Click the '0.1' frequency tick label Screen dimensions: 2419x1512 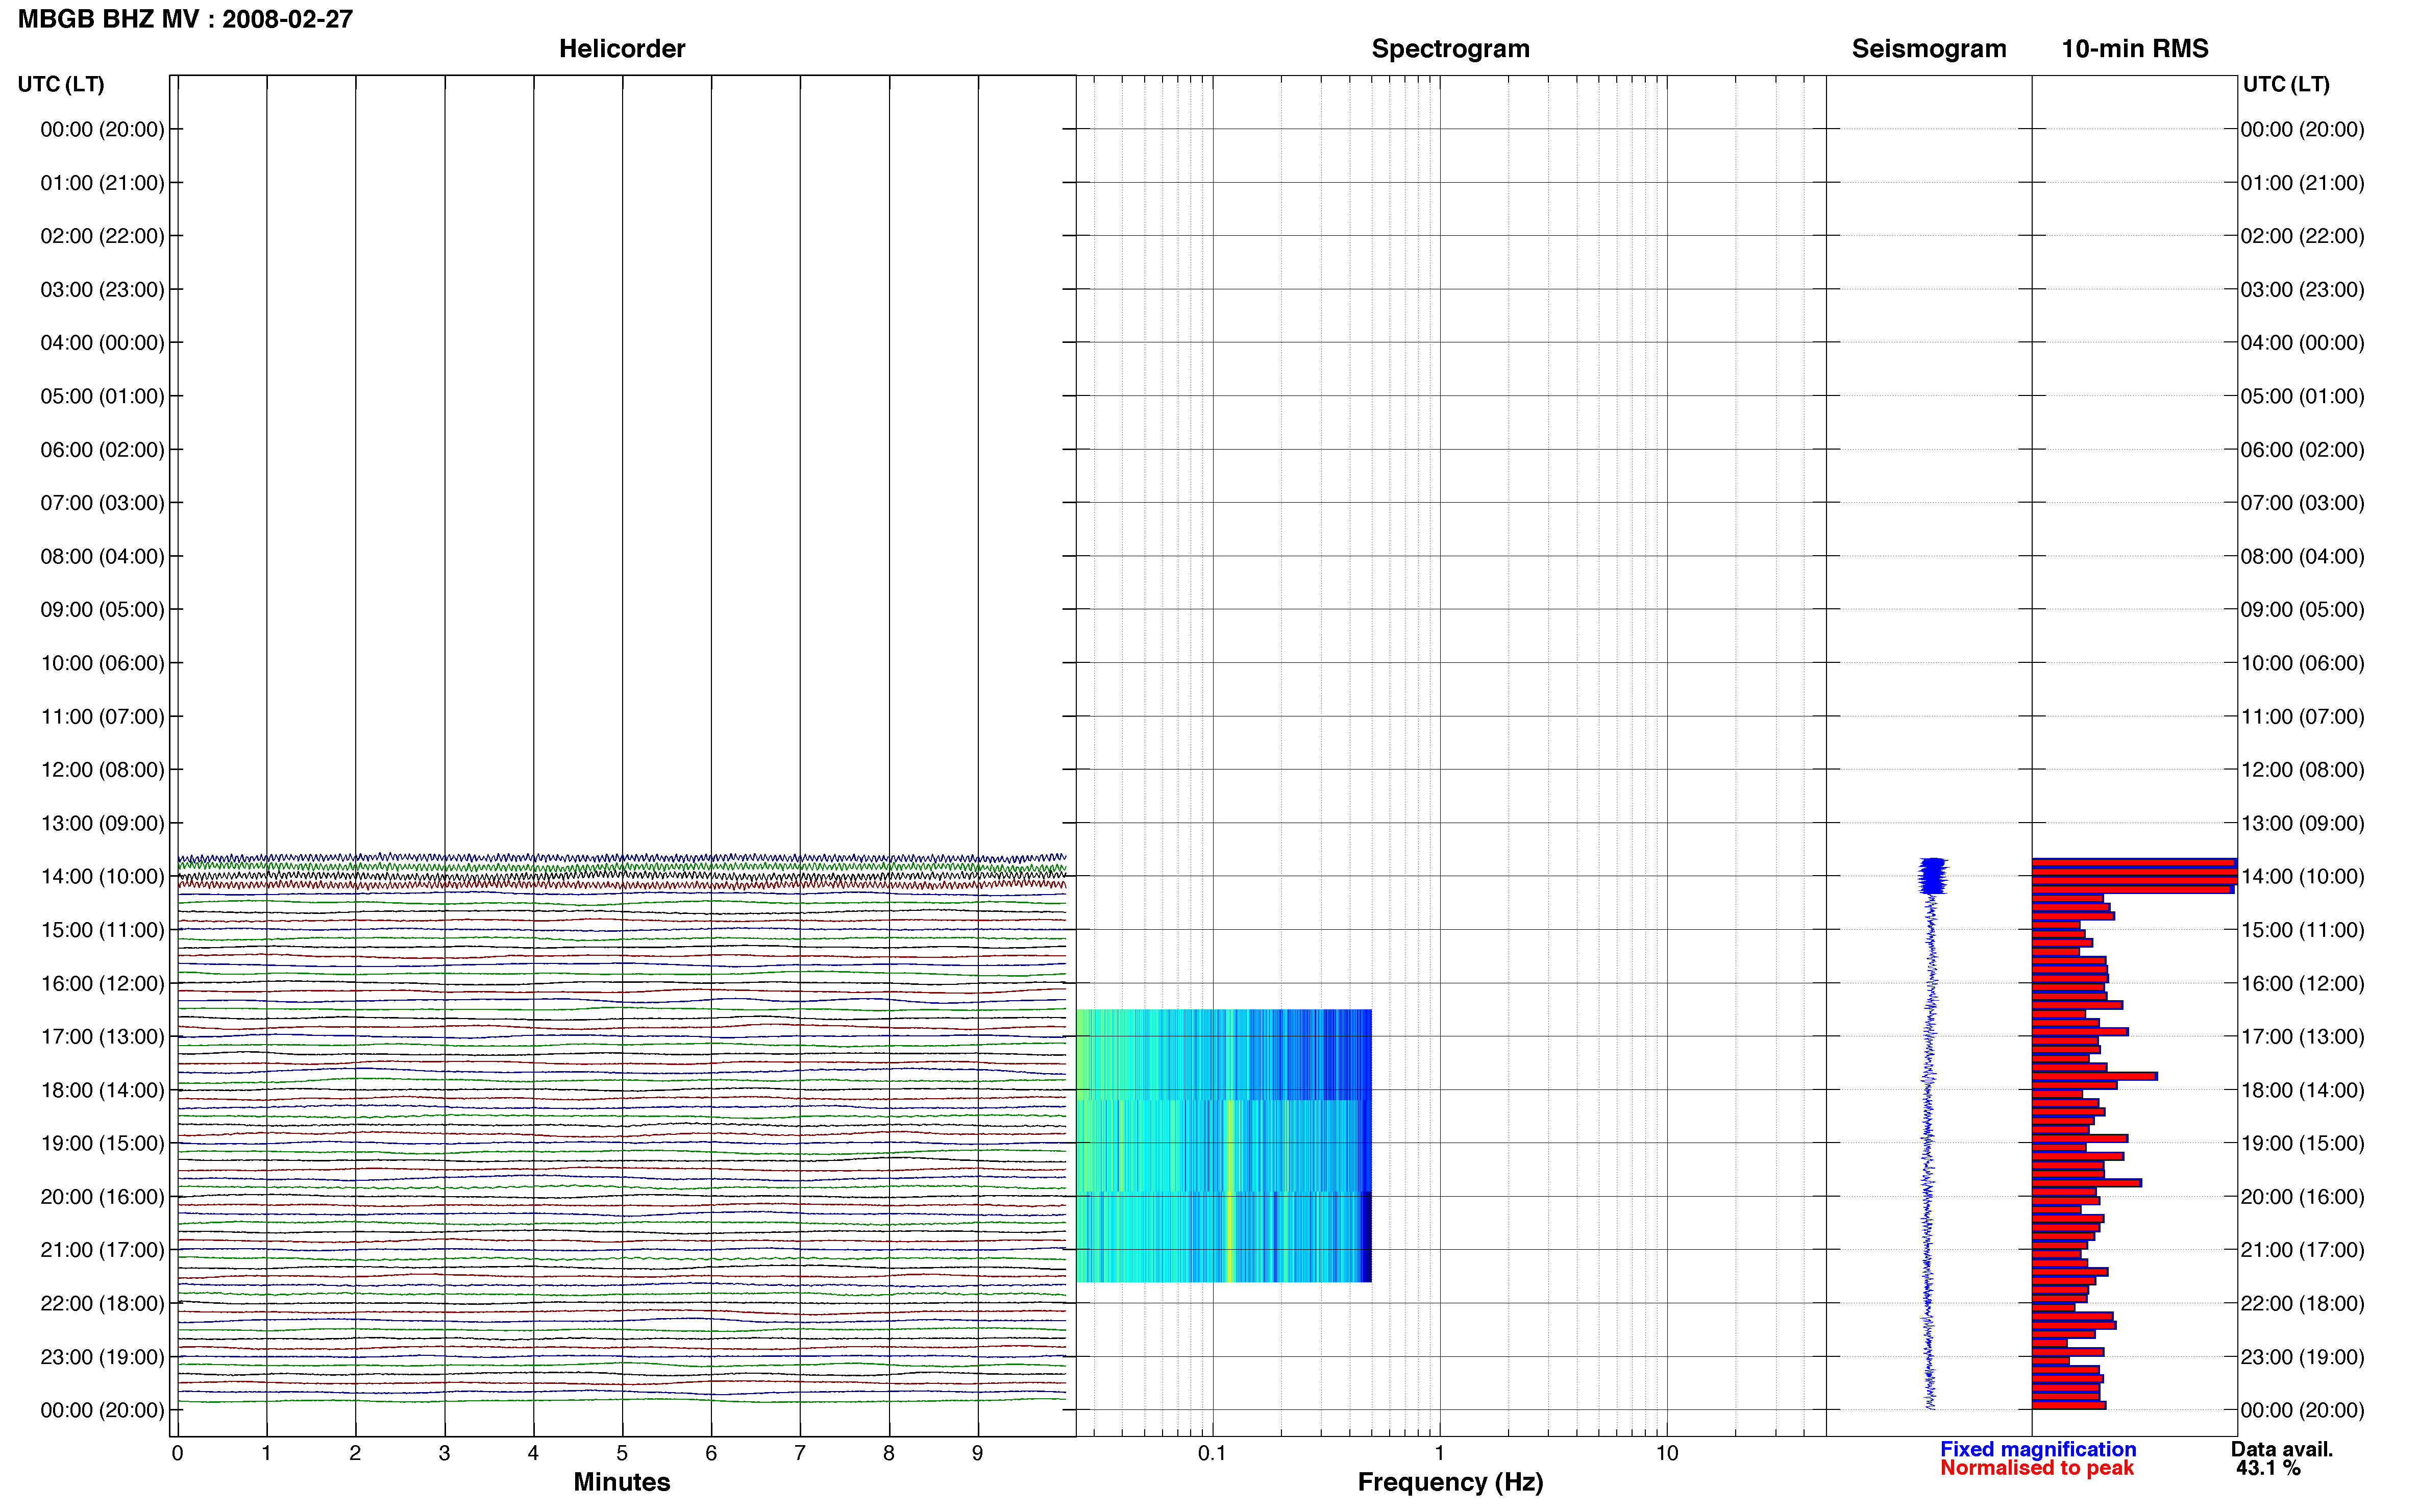1212,1453
